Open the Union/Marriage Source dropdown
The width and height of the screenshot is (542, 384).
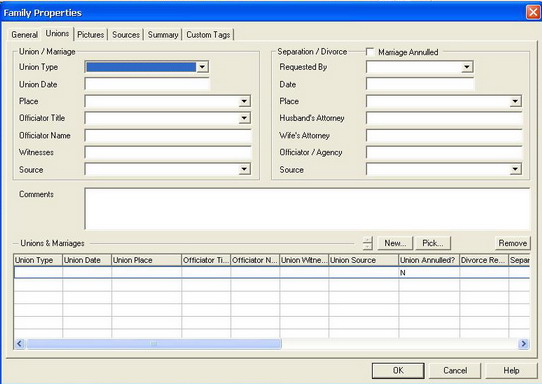(244, 169)
